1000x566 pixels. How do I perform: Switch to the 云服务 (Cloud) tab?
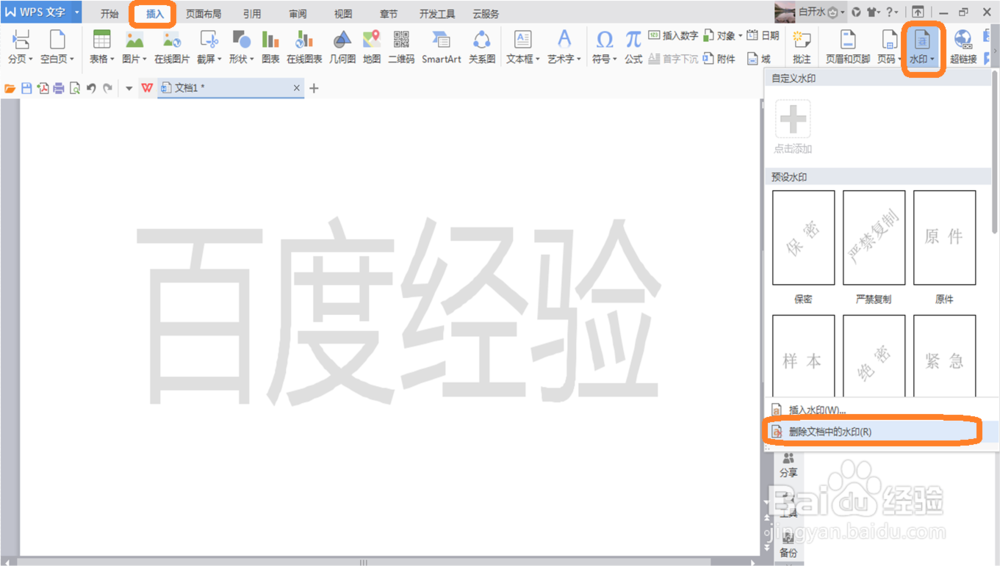(486, 13)
